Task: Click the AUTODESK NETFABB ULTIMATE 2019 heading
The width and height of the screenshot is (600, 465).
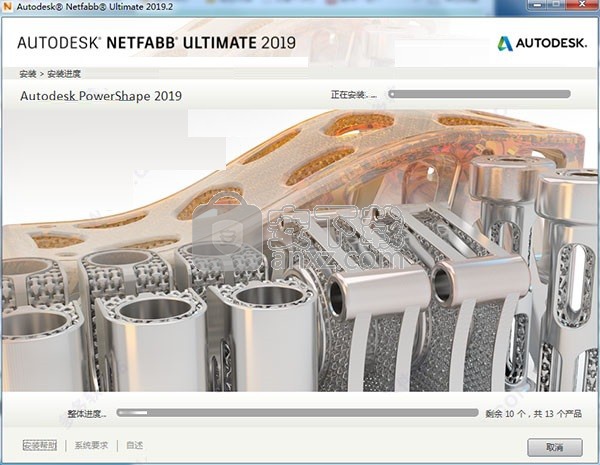Action: (x=157, y=42)
